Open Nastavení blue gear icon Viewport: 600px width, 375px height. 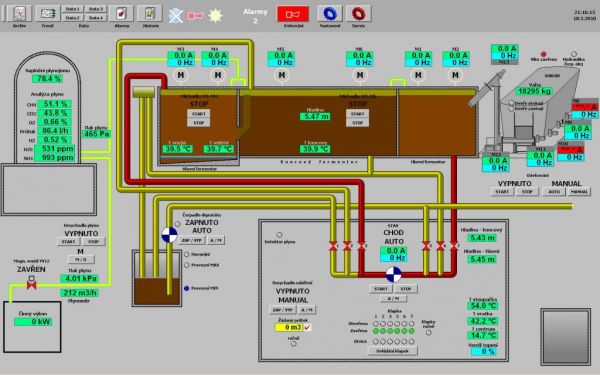(329, 14)
